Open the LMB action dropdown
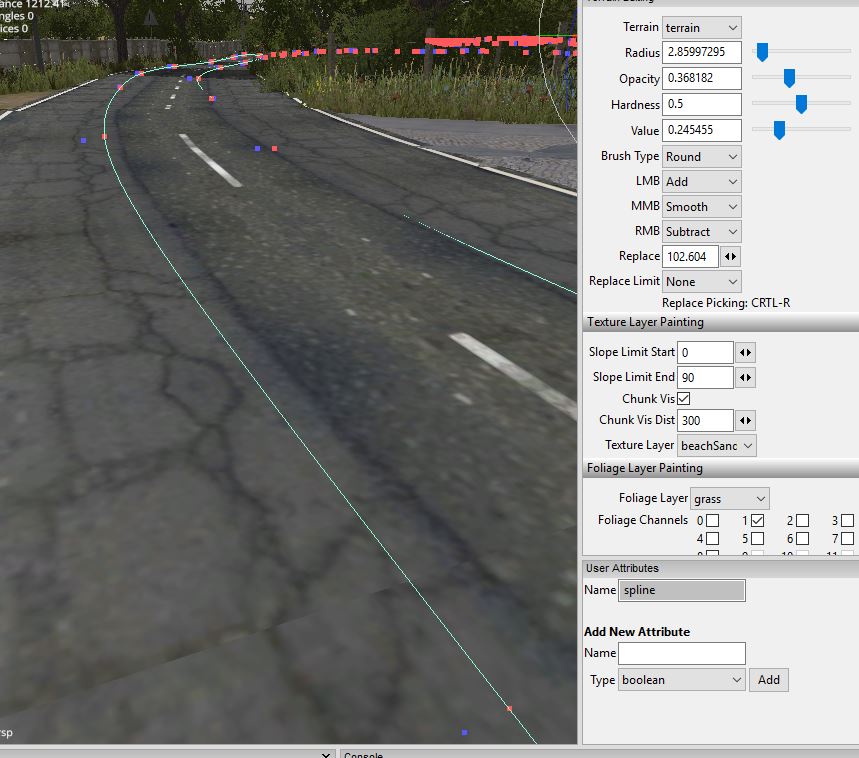859x758 pixels. pos(701,182)
